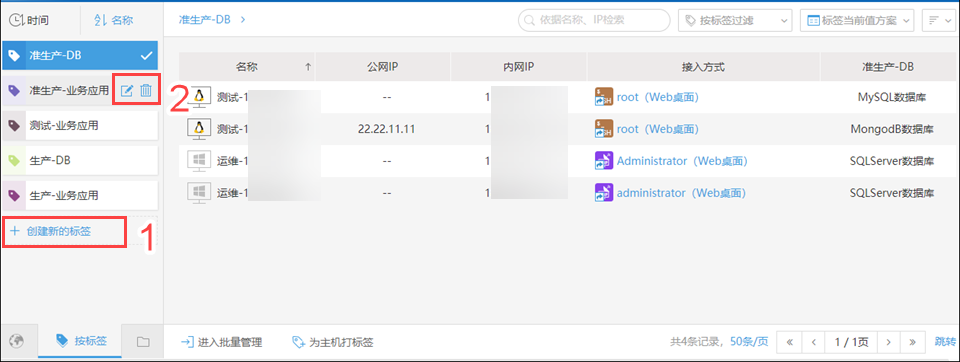Screen dimensions: 960x362
Task: Open the administrator (Web桌面) link
Action: 681,193
